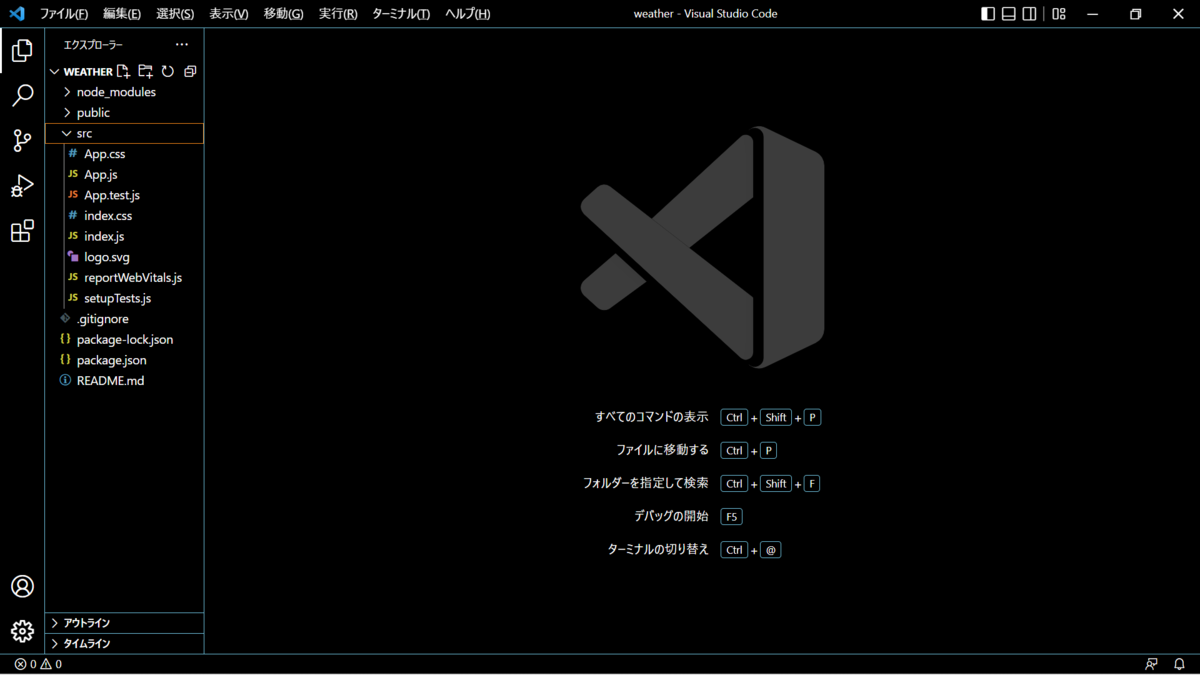This screenshot has height=675, width=1200.
Task: Click the エクスプローラー panel title
Action: point(93,45)
